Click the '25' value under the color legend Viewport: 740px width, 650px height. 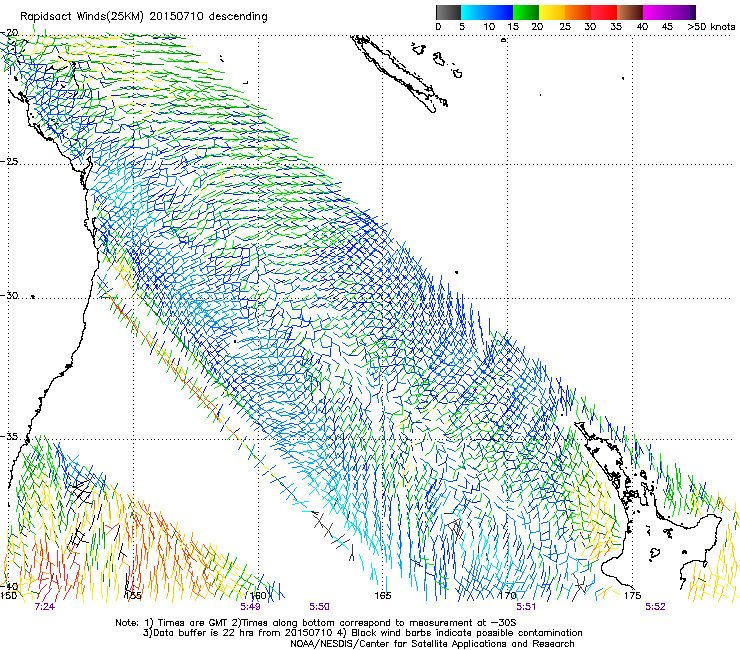pyautogui.click(x=565, y=27)
